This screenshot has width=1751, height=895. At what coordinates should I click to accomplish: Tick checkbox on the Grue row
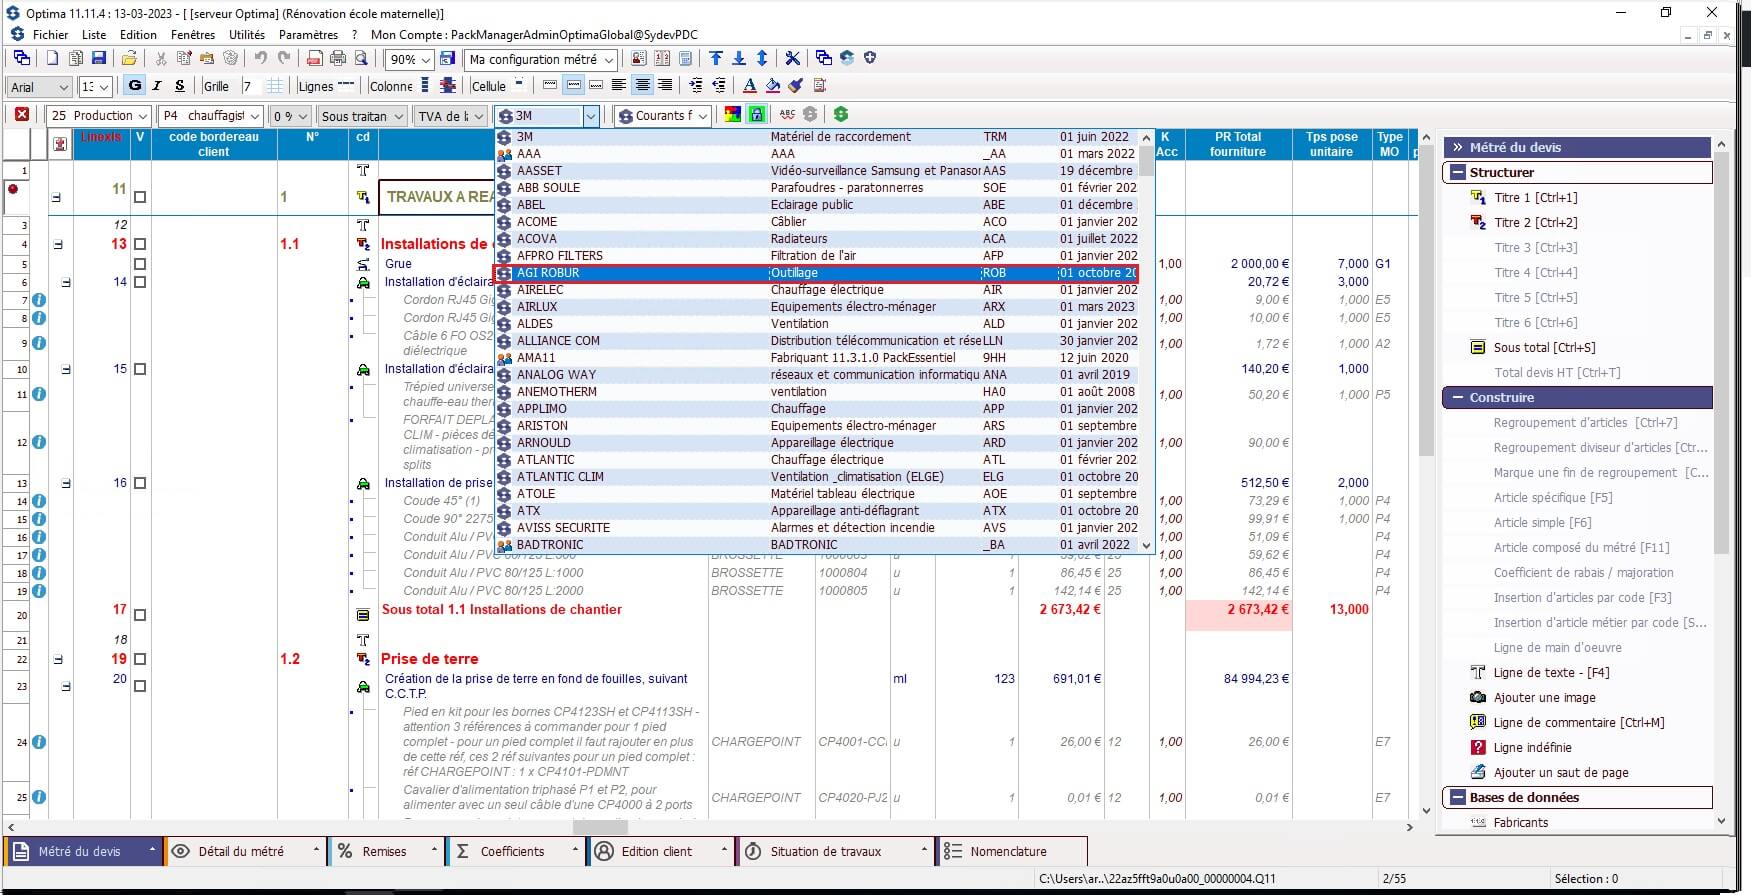[140, 264]
